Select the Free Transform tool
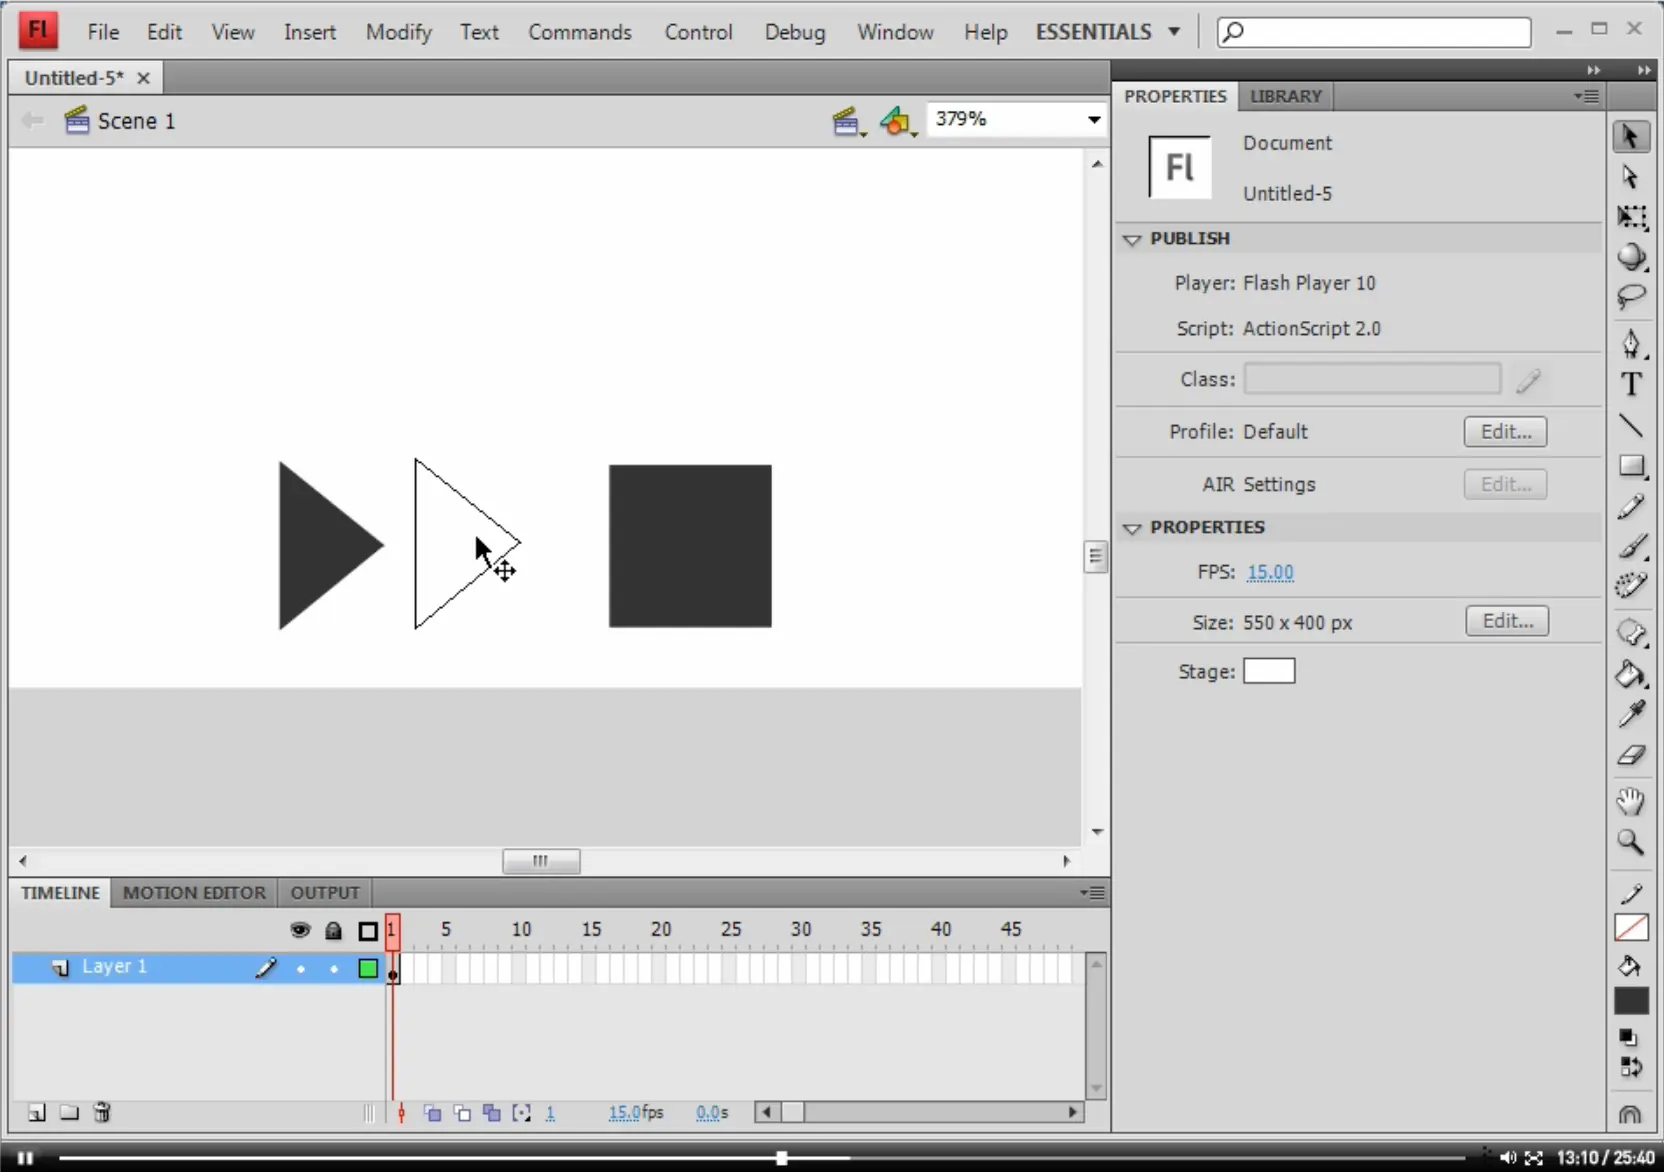The image size is (1664, 1172). 1631,217
